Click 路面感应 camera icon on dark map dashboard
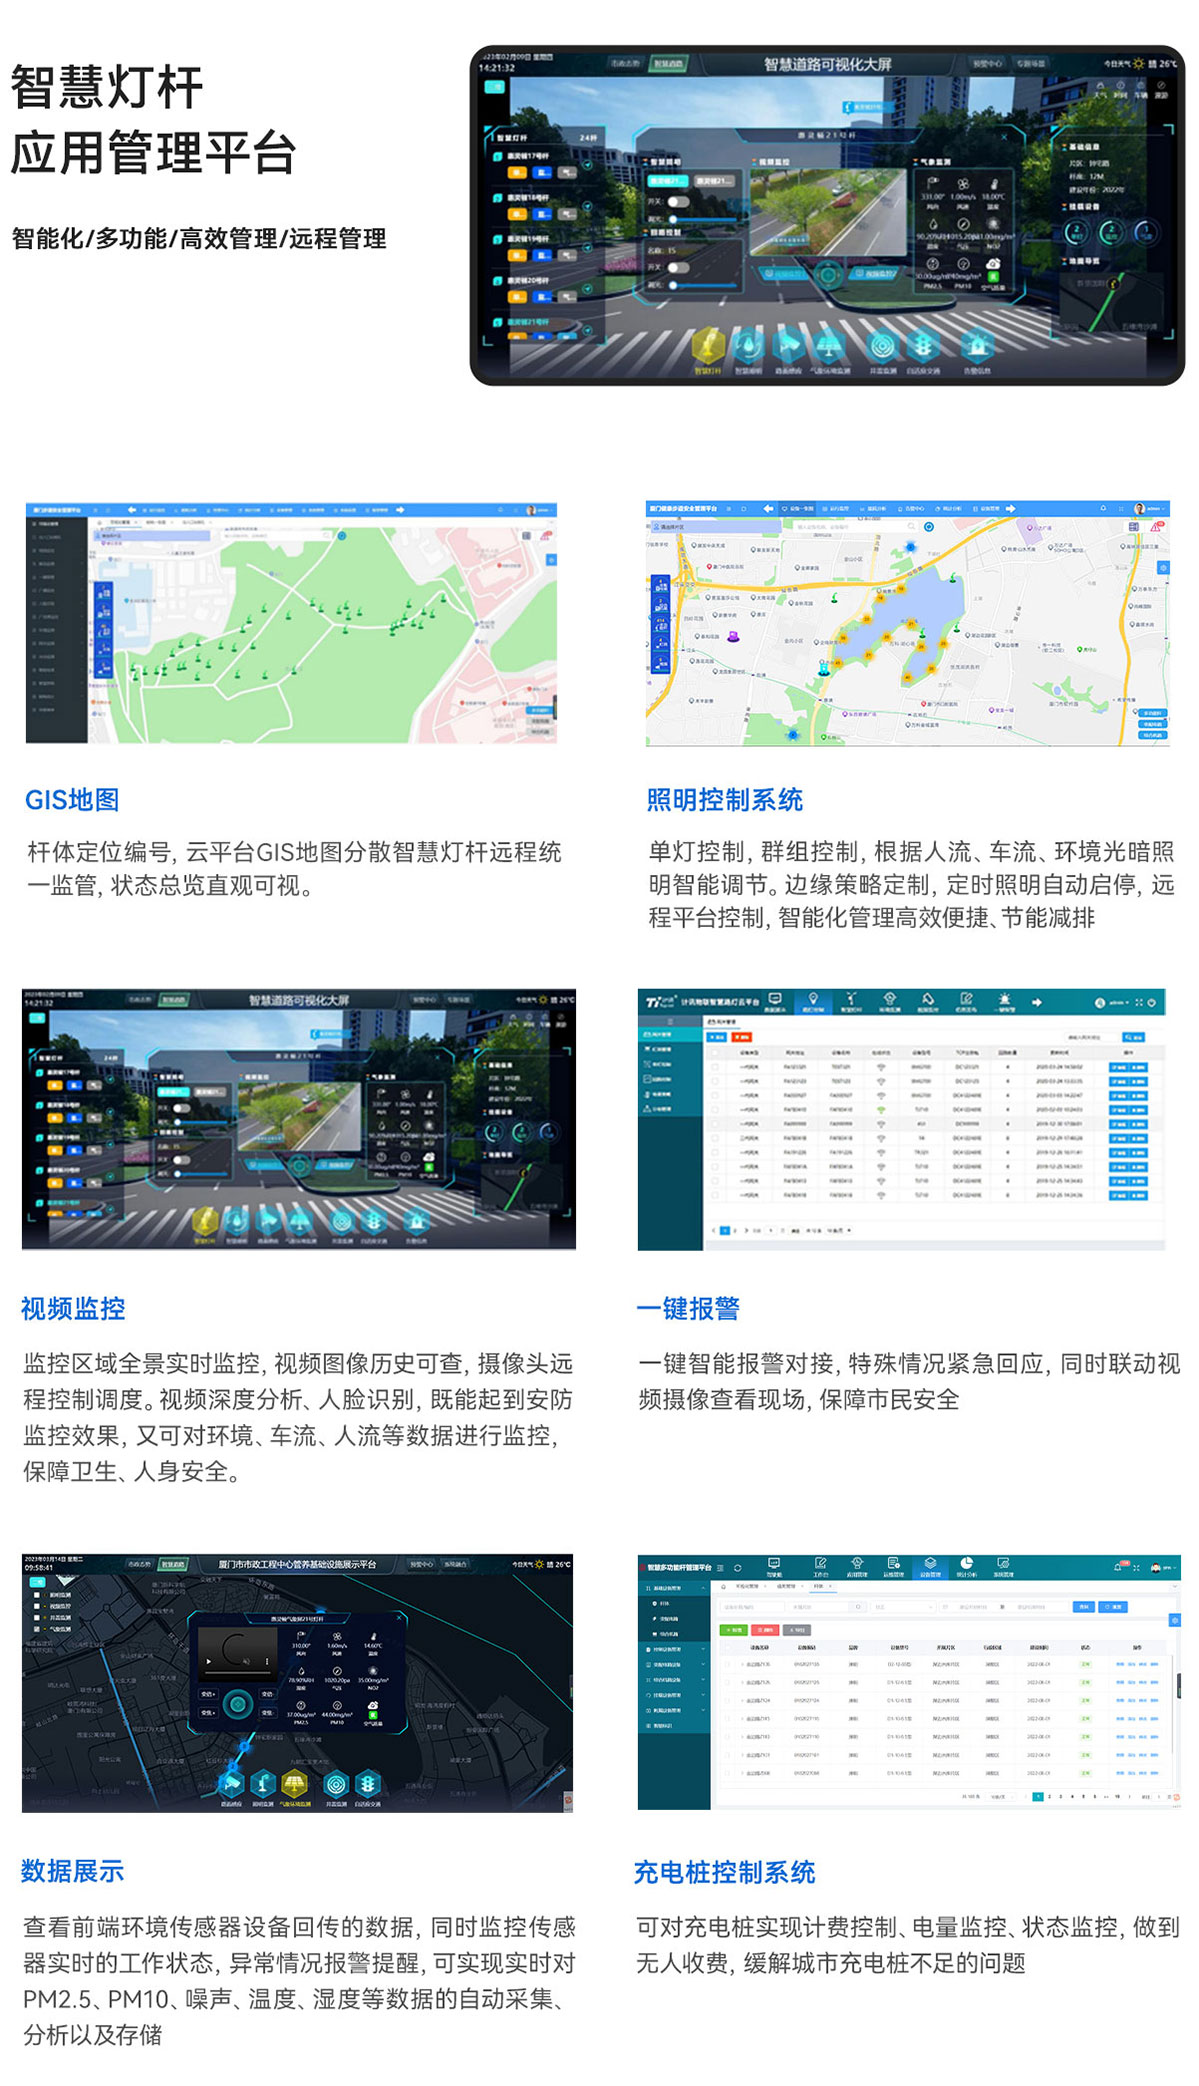The width and height of the screenshot is (1199, 2086). click(x=232, y=1784)
